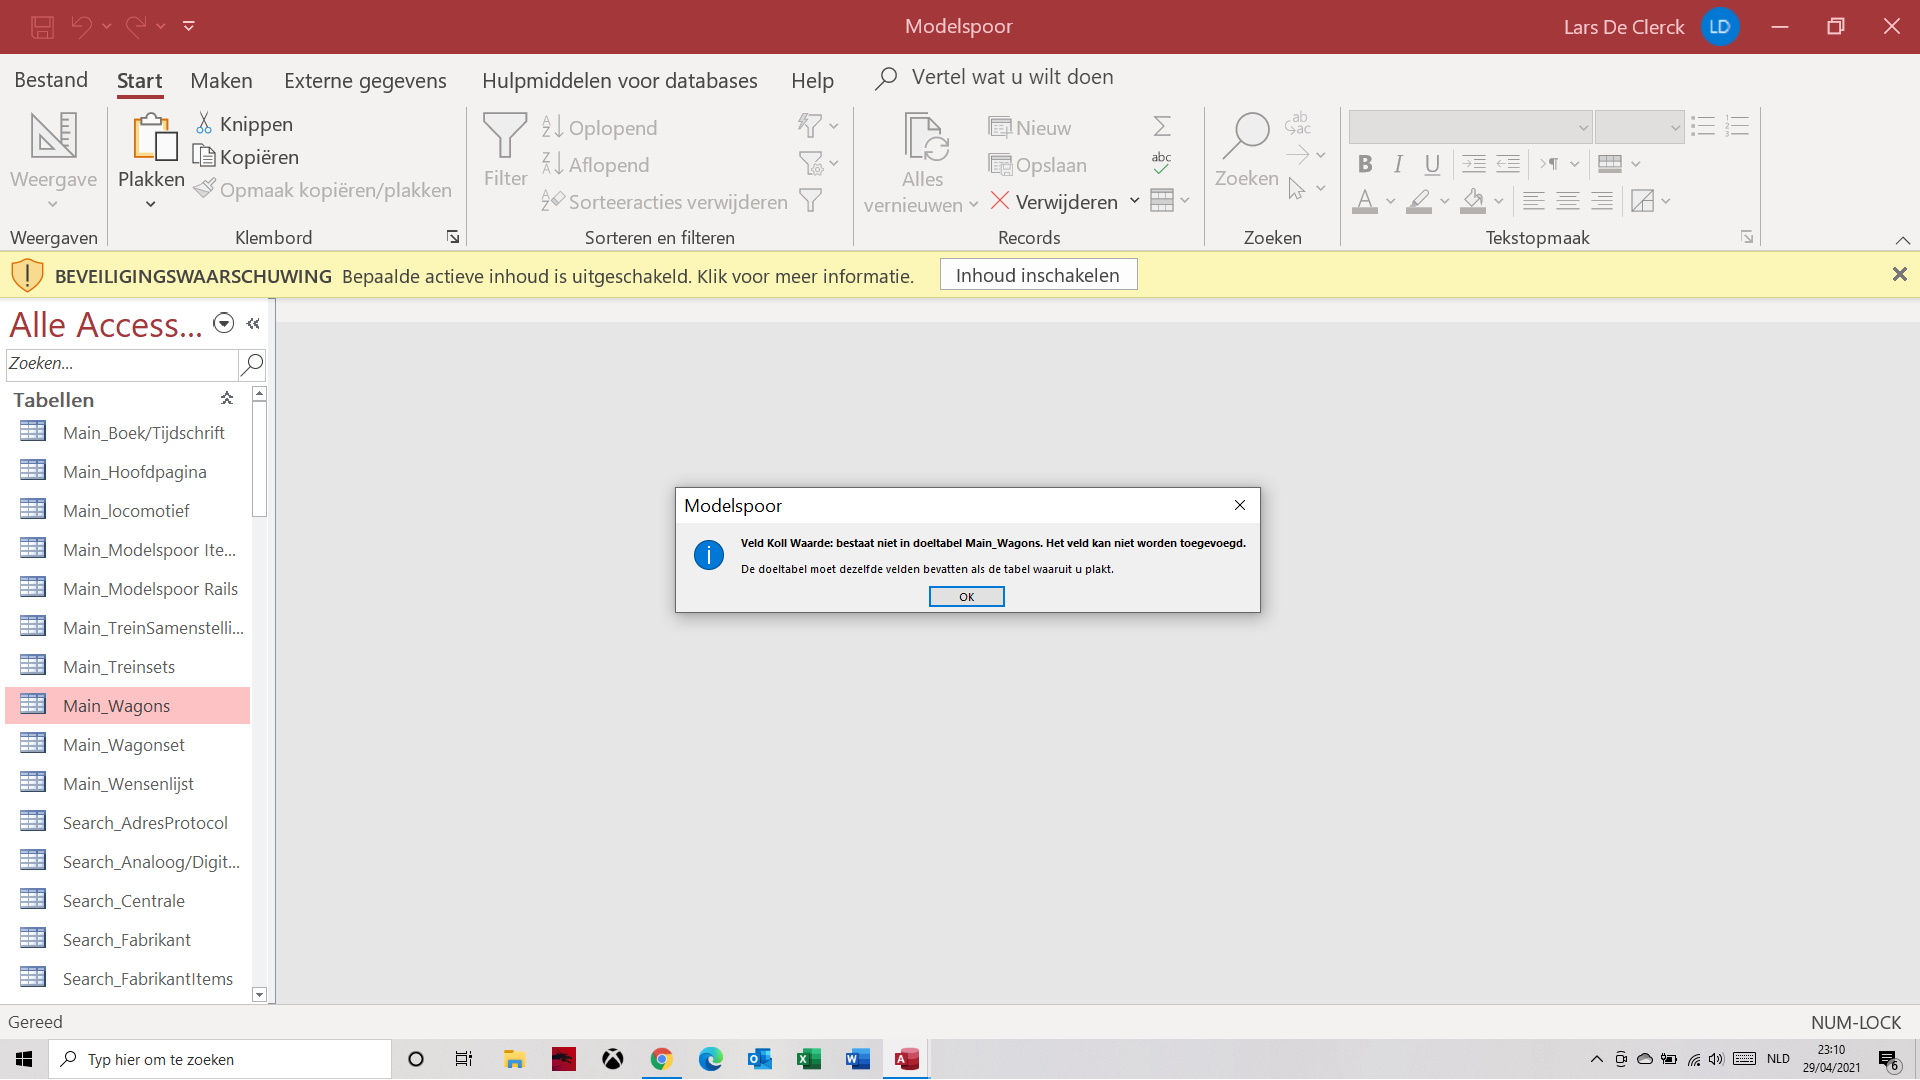The image size is (1920, 1080).
Task: Select the Main_locomotief table
Action: (x=127, y=510)
